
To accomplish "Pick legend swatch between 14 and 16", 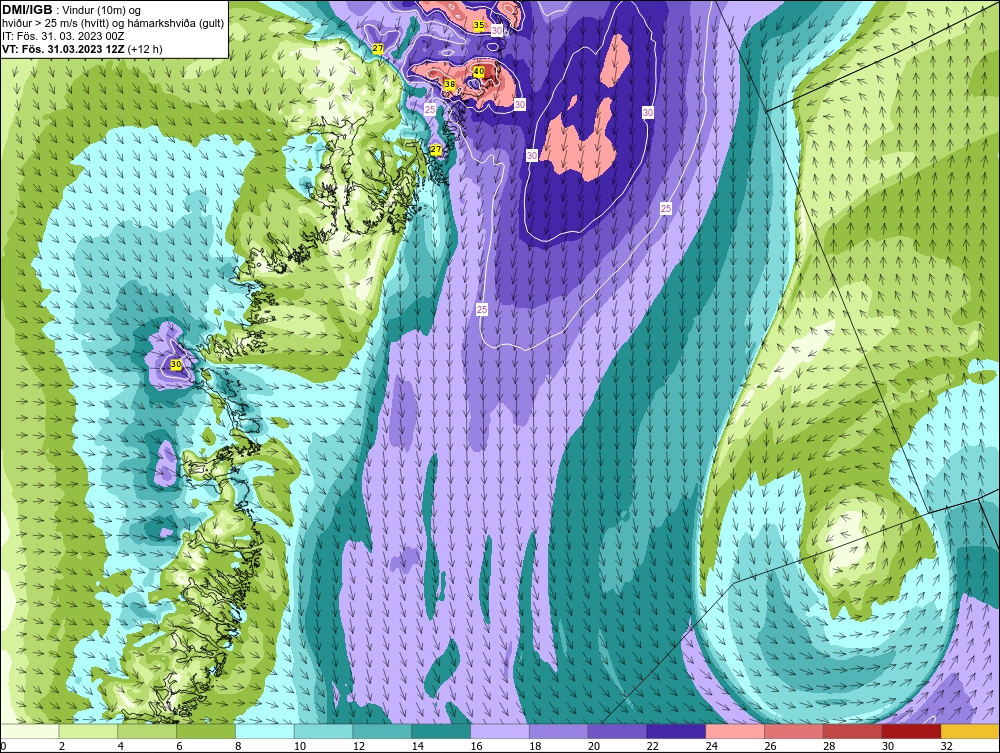I will click(x=441, y=732).
